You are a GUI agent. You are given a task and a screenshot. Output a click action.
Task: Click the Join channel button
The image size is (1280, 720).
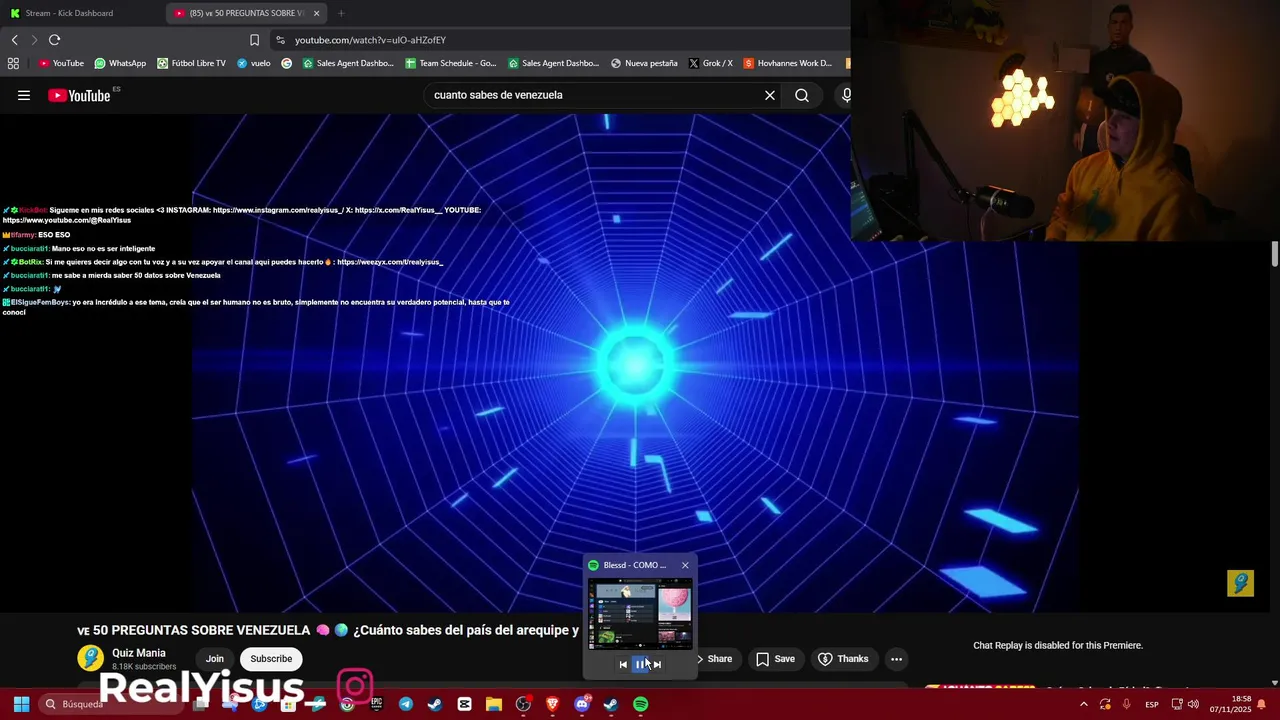[215, 659]
